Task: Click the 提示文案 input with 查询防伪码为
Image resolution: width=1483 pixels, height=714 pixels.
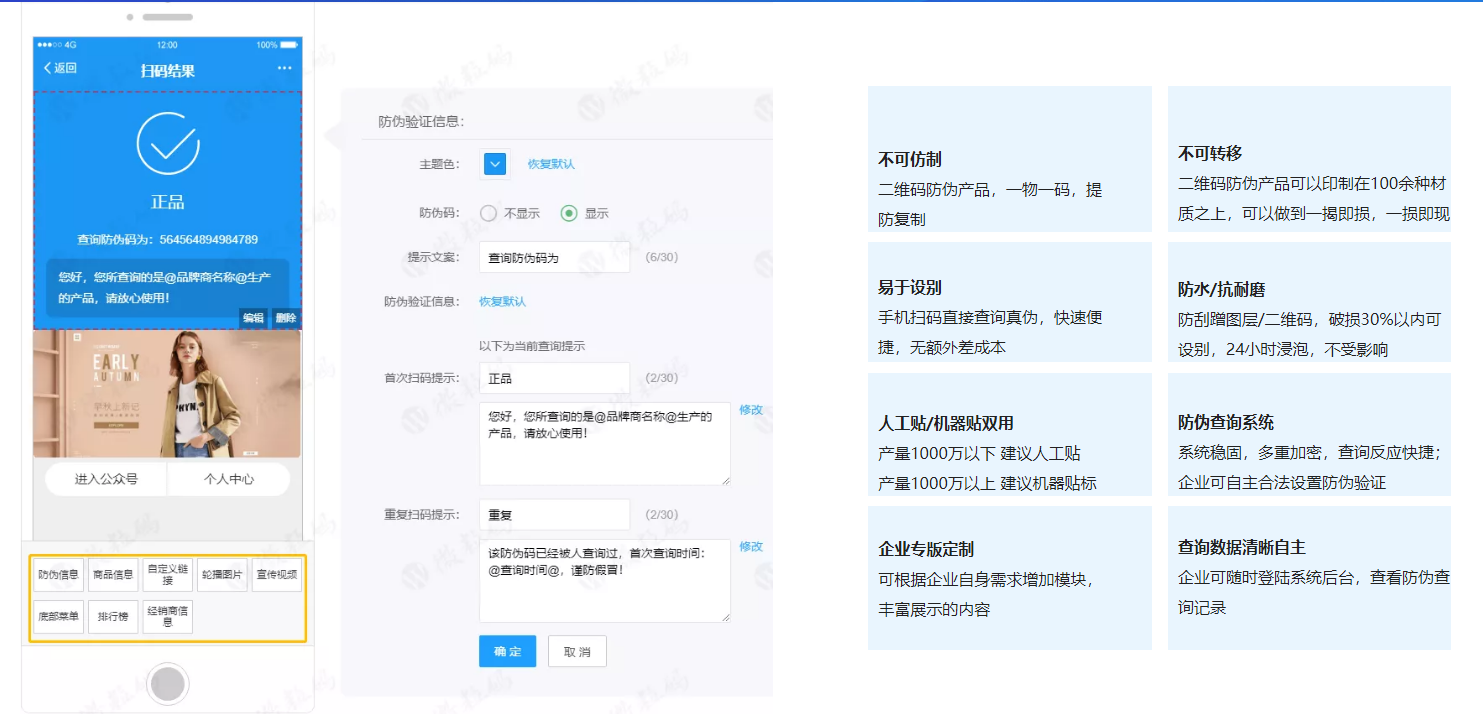Action: click(x=554, y=257)
